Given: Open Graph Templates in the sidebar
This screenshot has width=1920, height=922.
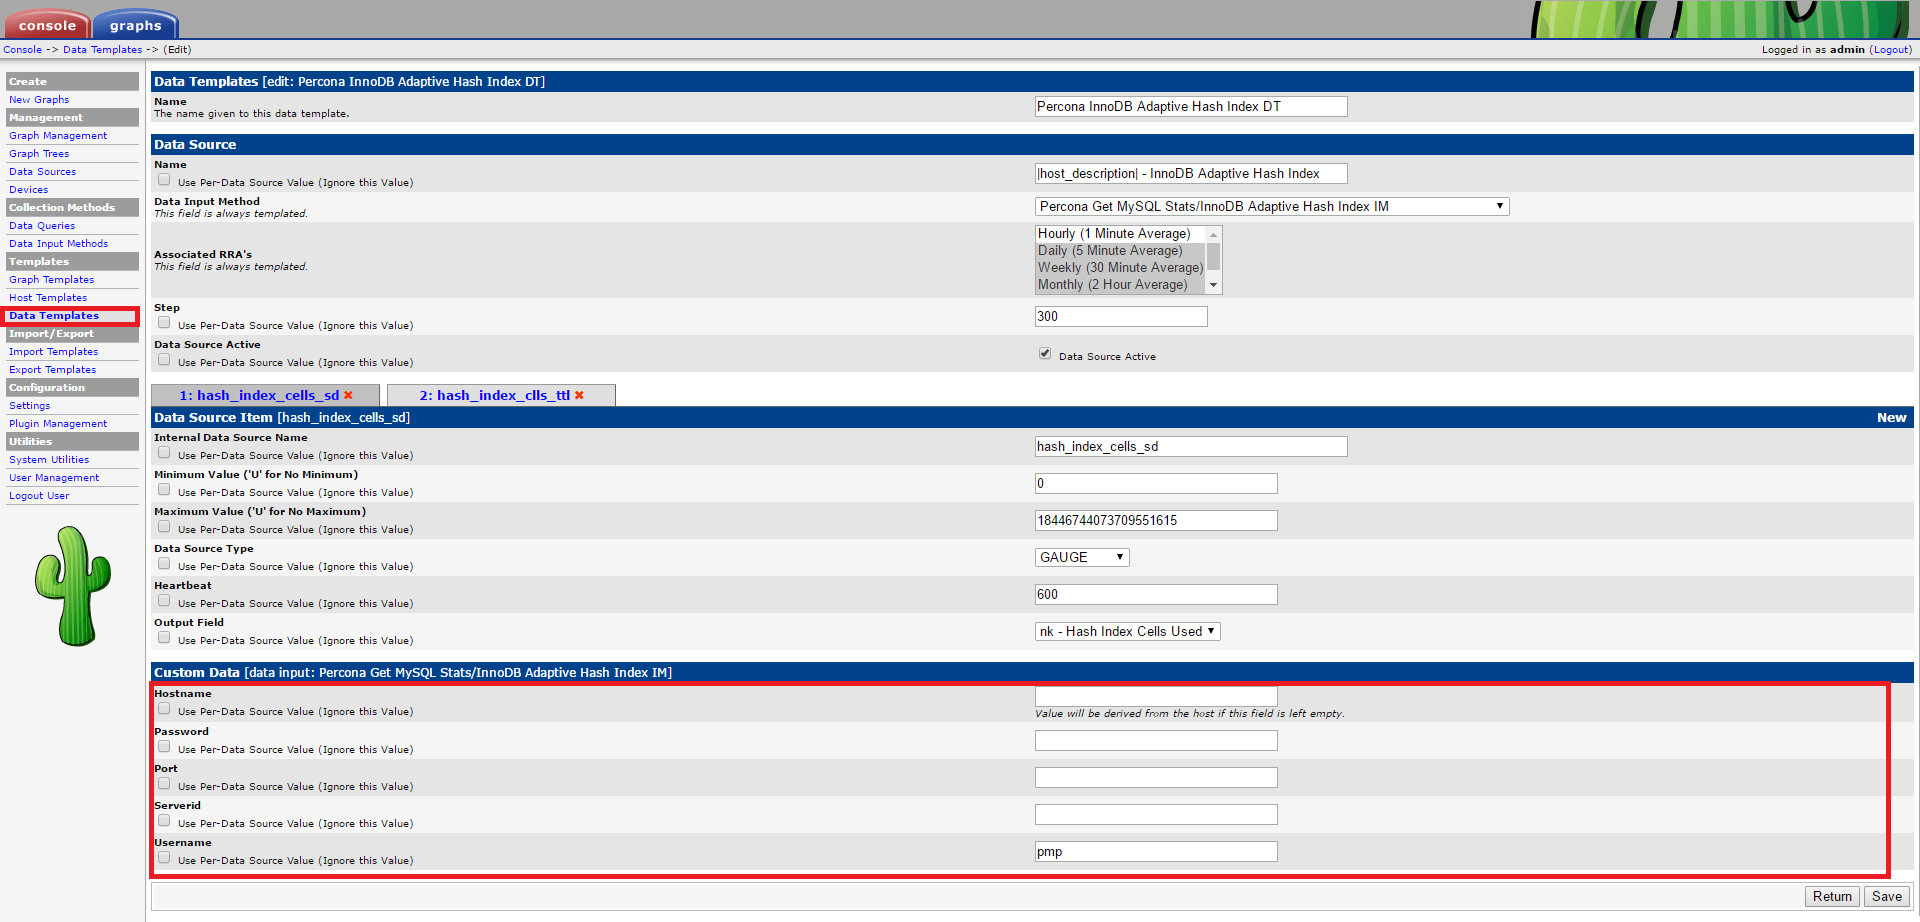Looking at the screenshot, I should 51,280.
